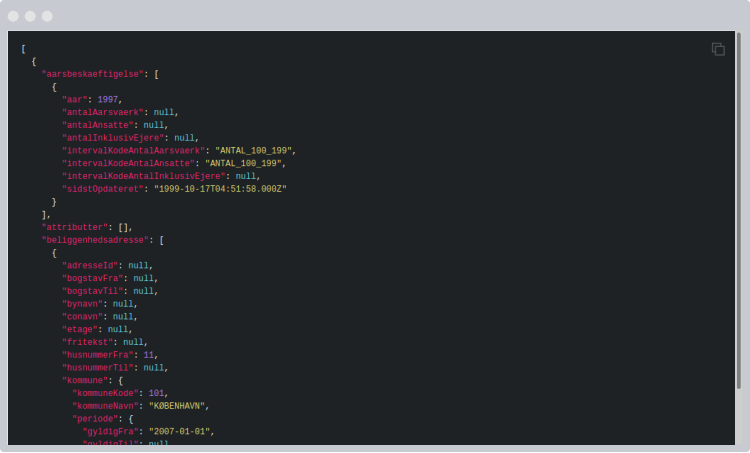Click the third window control dot
This screenshot has height=453, width=750.
point(47,16)
